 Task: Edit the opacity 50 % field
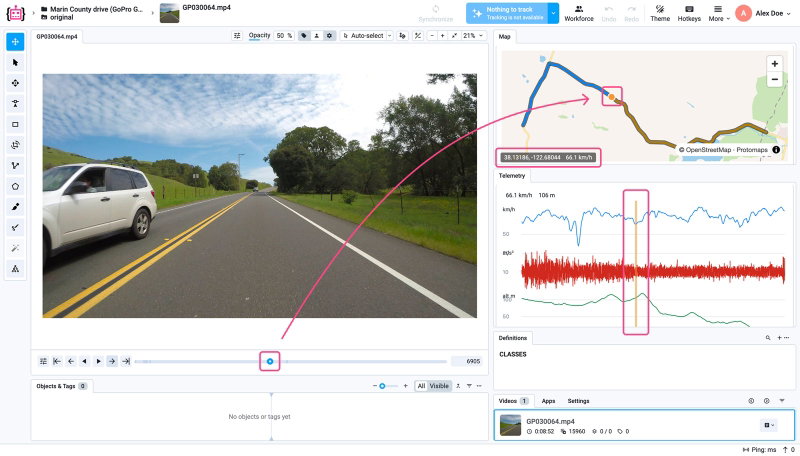coord(284,36)
